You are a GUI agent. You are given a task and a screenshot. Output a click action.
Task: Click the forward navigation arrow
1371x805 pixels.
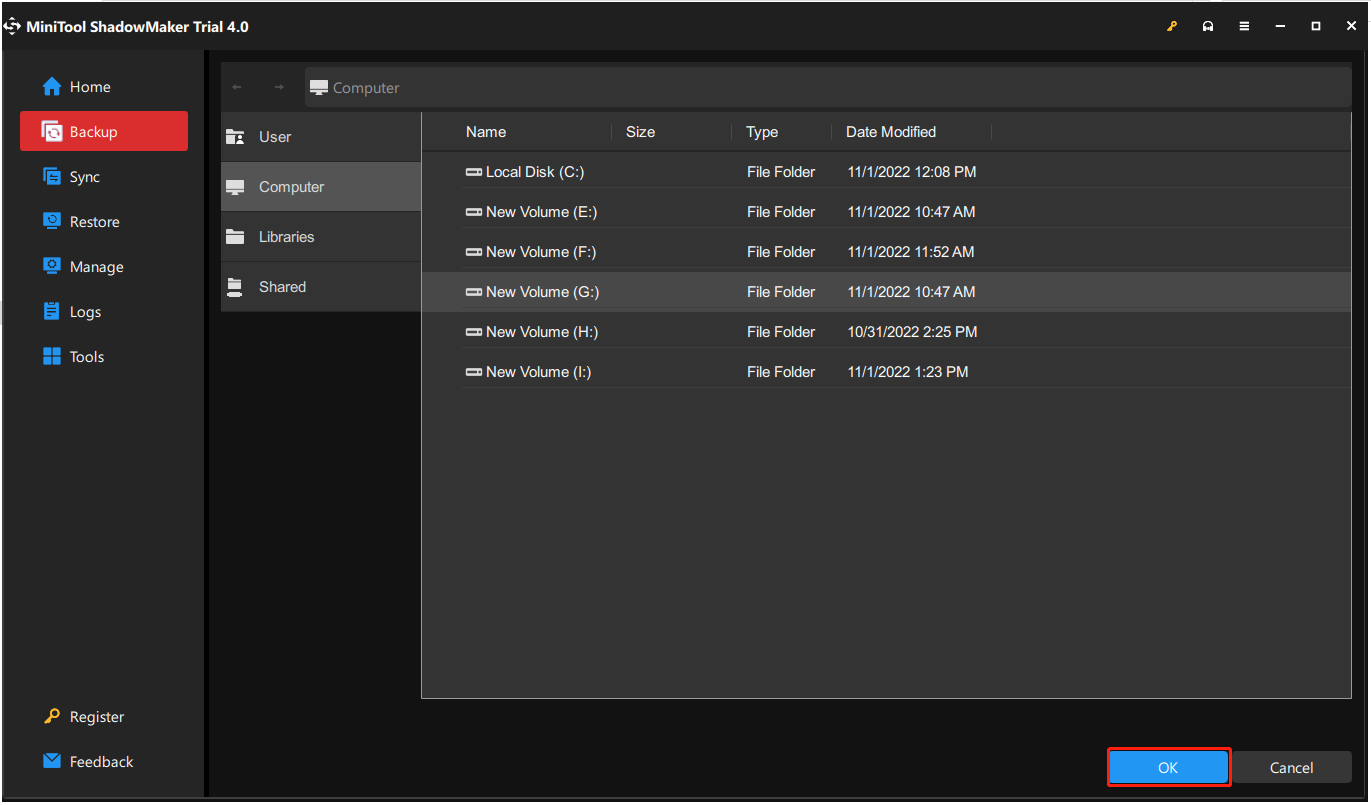pos(279,88)
